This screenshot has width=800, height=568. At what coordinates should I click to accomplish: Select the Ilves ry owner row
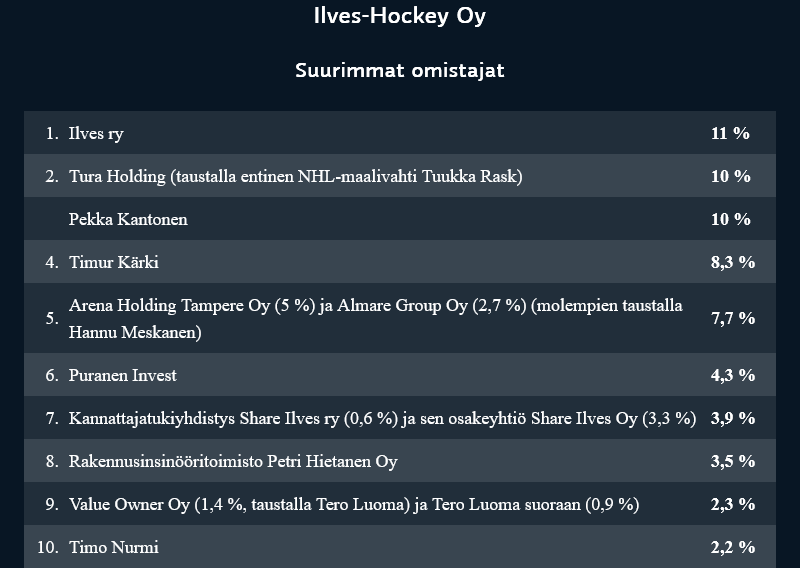[x=96, y=133]
